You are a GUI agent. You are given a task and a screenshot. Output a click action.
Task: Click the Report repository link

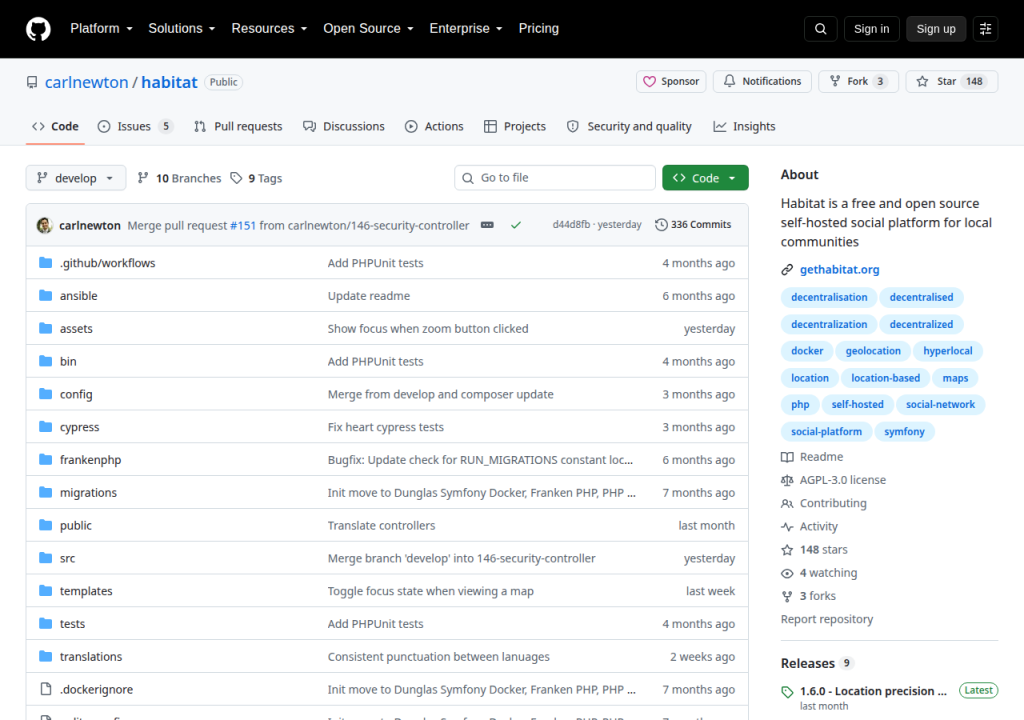[827, 619]
